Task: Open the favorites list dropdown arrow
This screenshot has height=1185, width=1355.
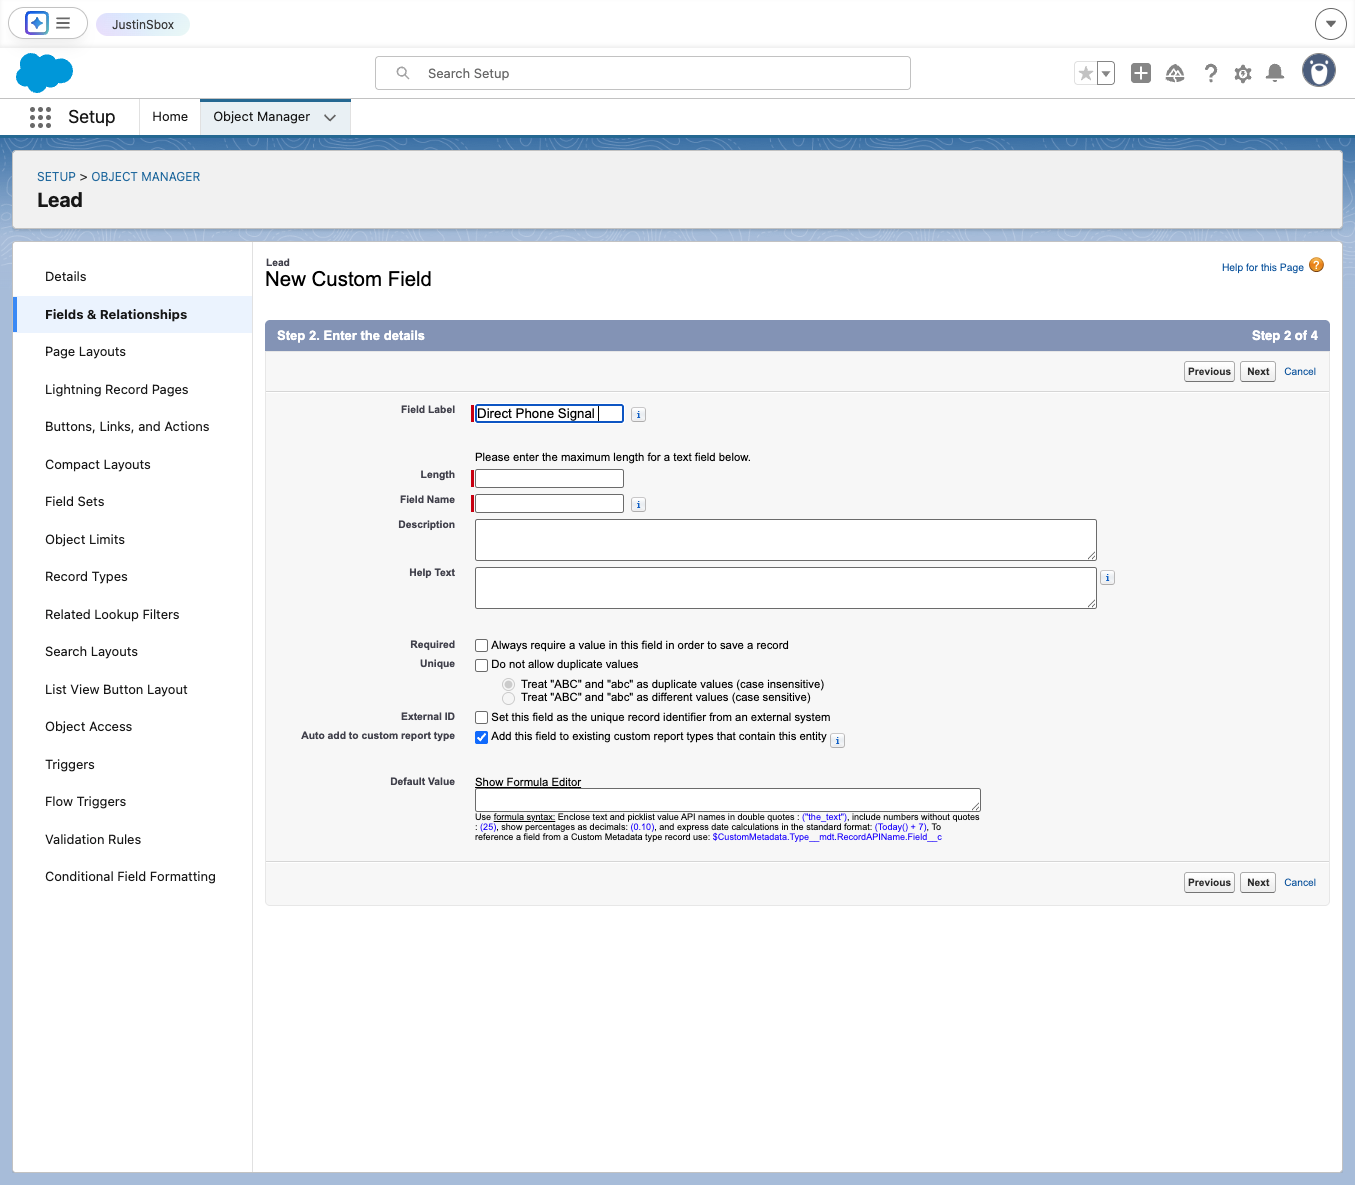Action: [x=1106, y=73]
